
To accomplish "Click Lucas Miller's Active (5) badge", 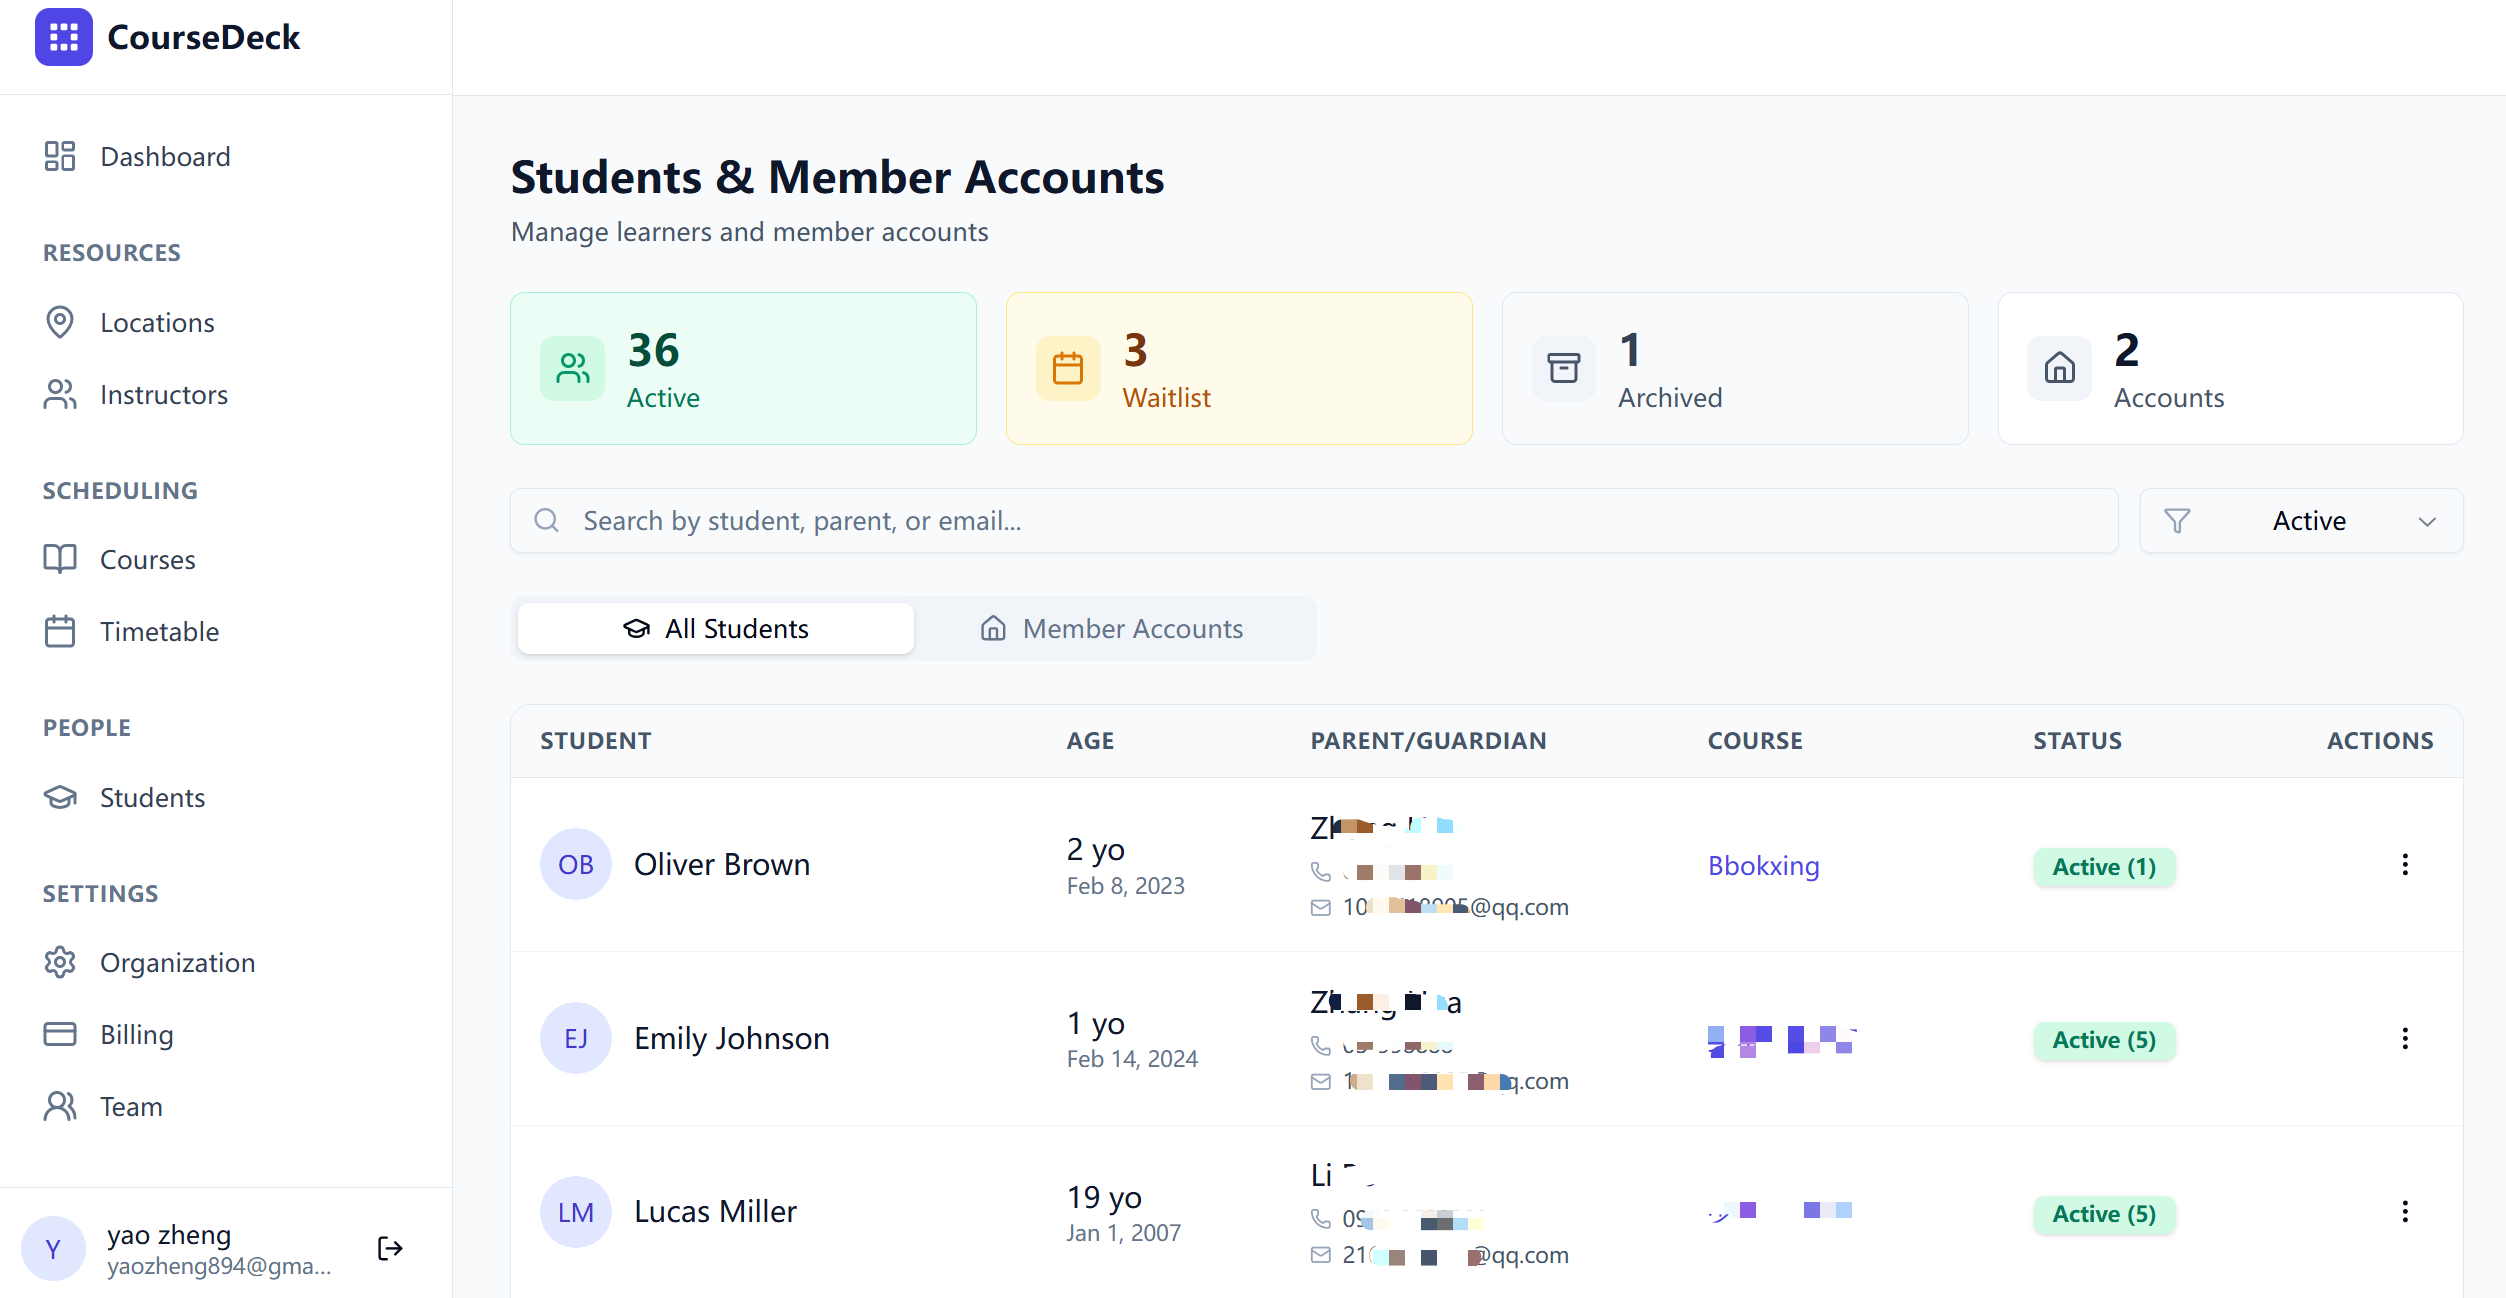I will pyautogui.click(x=2104, y=1215).
